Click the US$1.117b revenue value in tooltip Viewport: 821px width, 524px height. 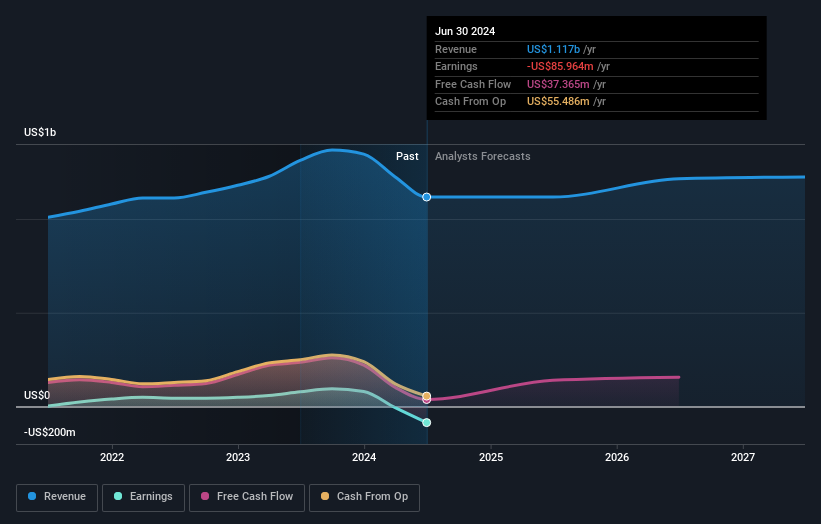553,49
